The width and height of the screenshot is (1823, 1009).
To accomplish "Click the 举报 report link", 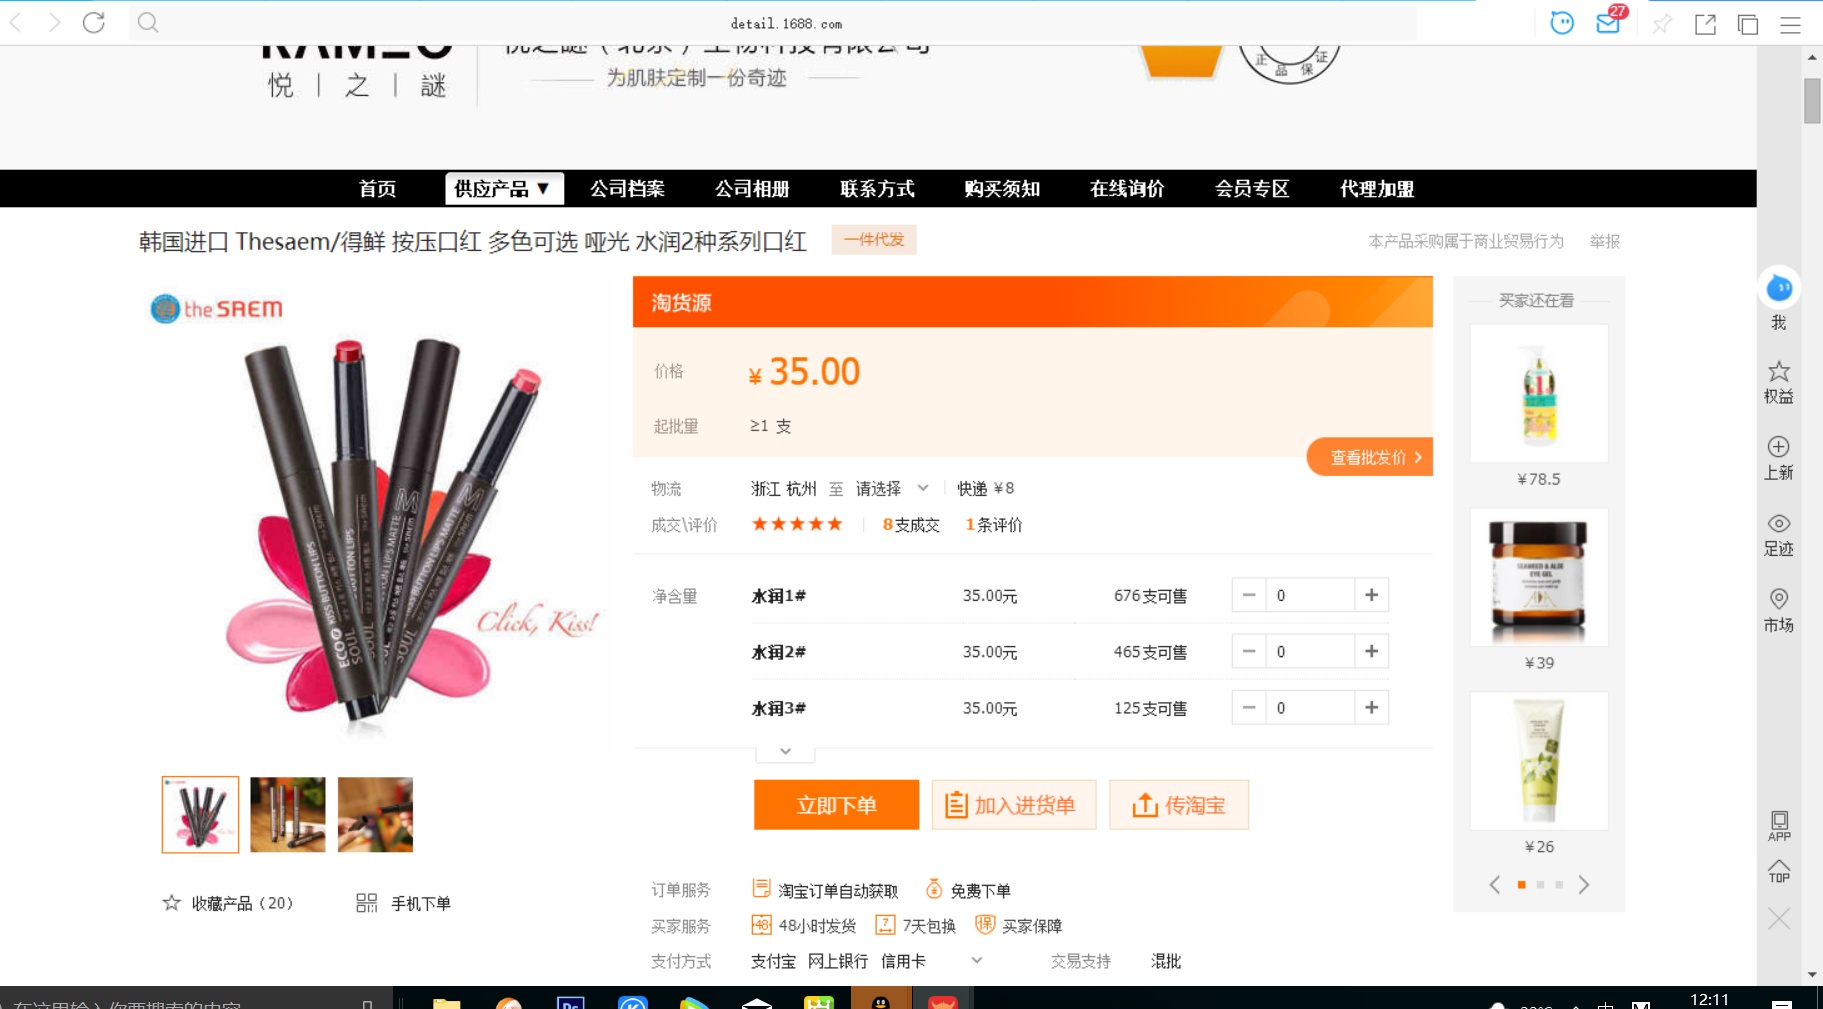I will [x=1605, y=241].
